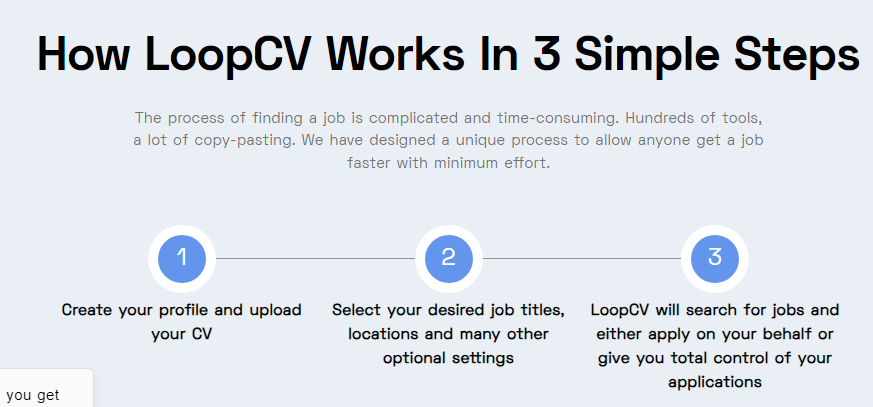Click the 'How LoopCV Works' main heading
This screenshot has width=873, height=407.
pos(448,53)
